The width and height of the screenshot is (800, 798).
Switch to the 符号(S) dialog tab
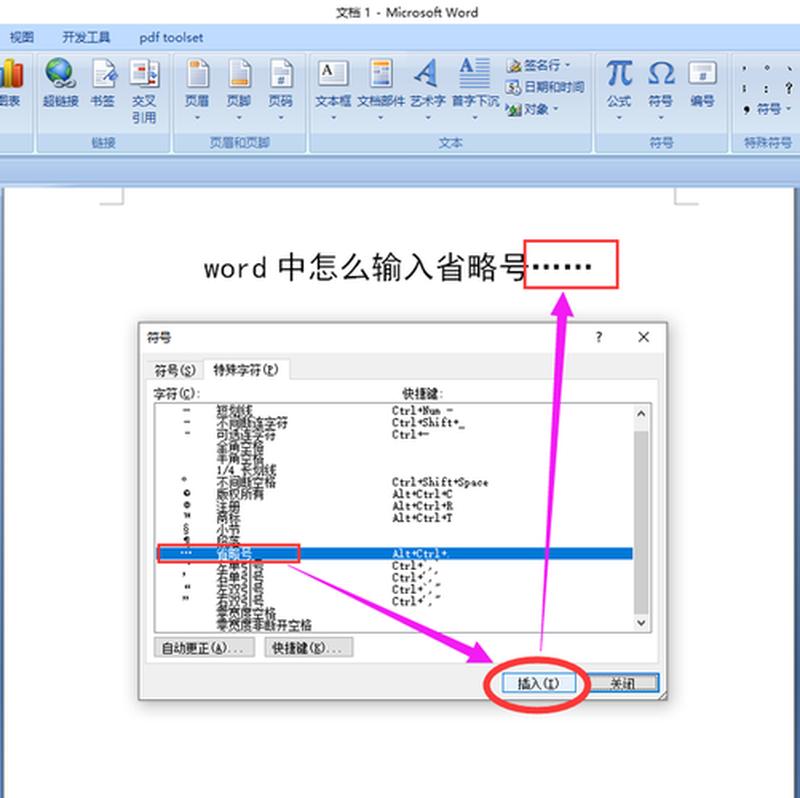[x=175, y=370]
